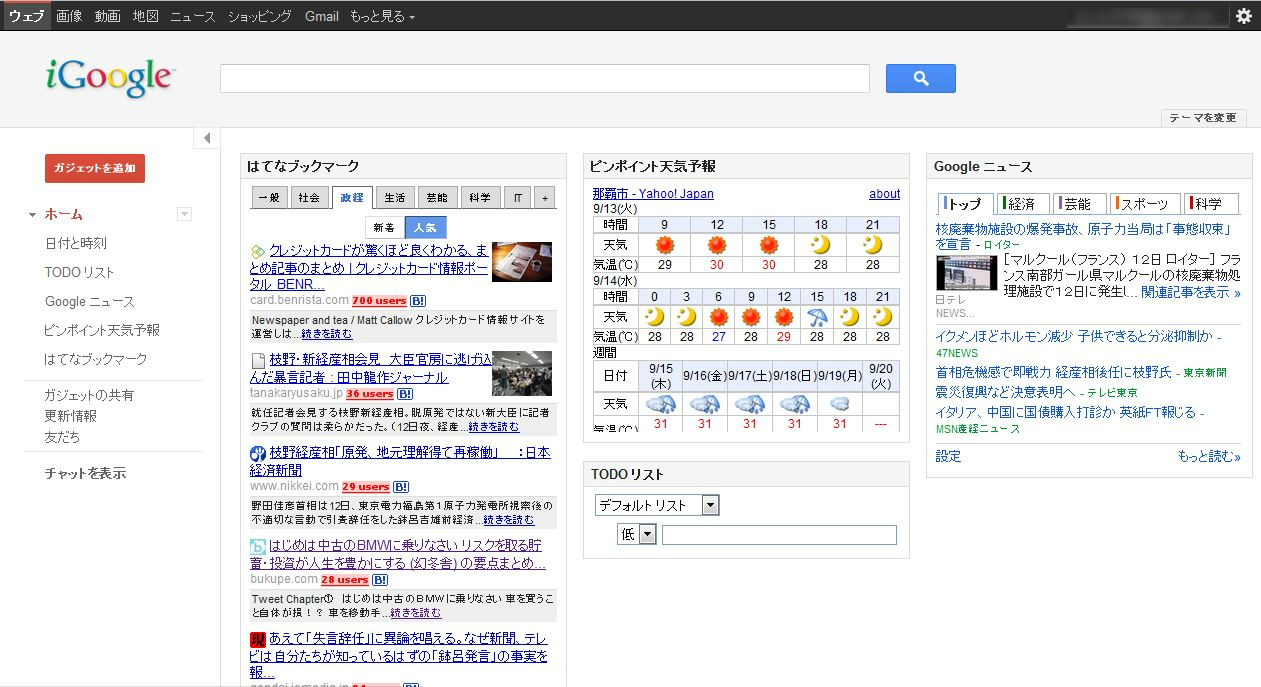Image resolution: width=1261 pixels, height=687 pixels.
Task: Open 日付と時刻 in the left sidebar
Action: pyautogui.click(x=75, y=243)
